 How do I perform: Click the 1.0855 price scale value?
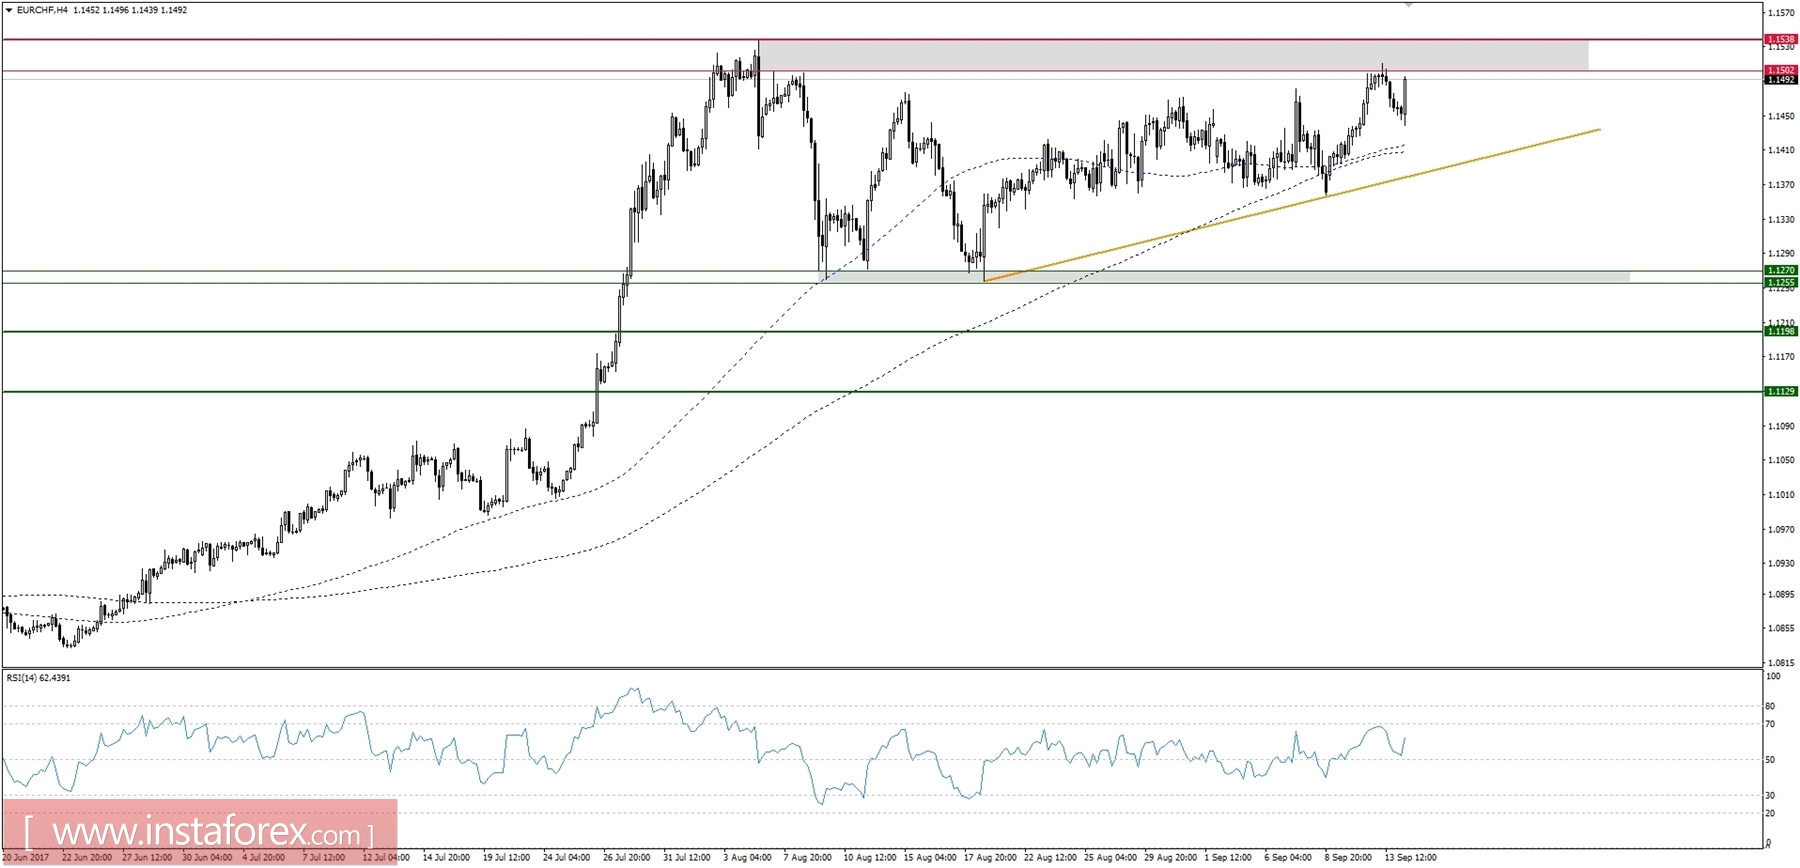tap(1781, 628)
